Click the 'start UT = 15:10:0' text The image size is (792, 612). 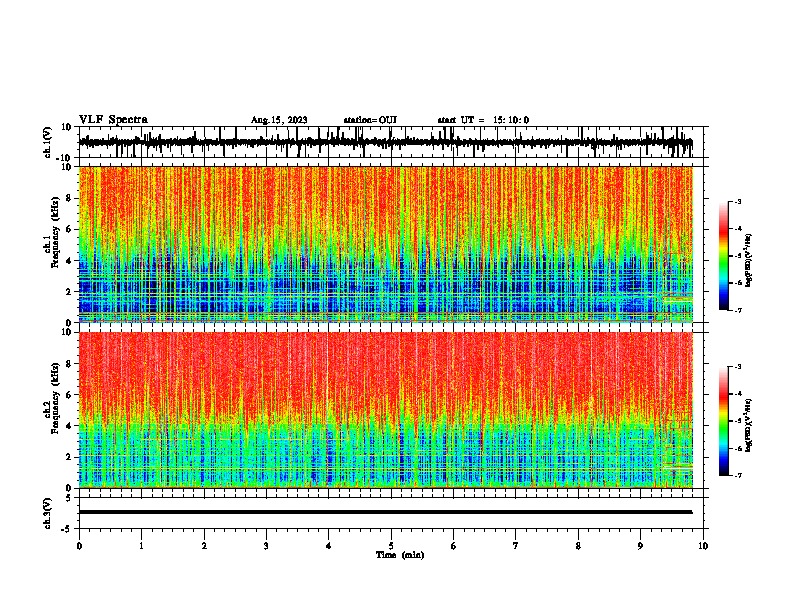click(483, 120)
